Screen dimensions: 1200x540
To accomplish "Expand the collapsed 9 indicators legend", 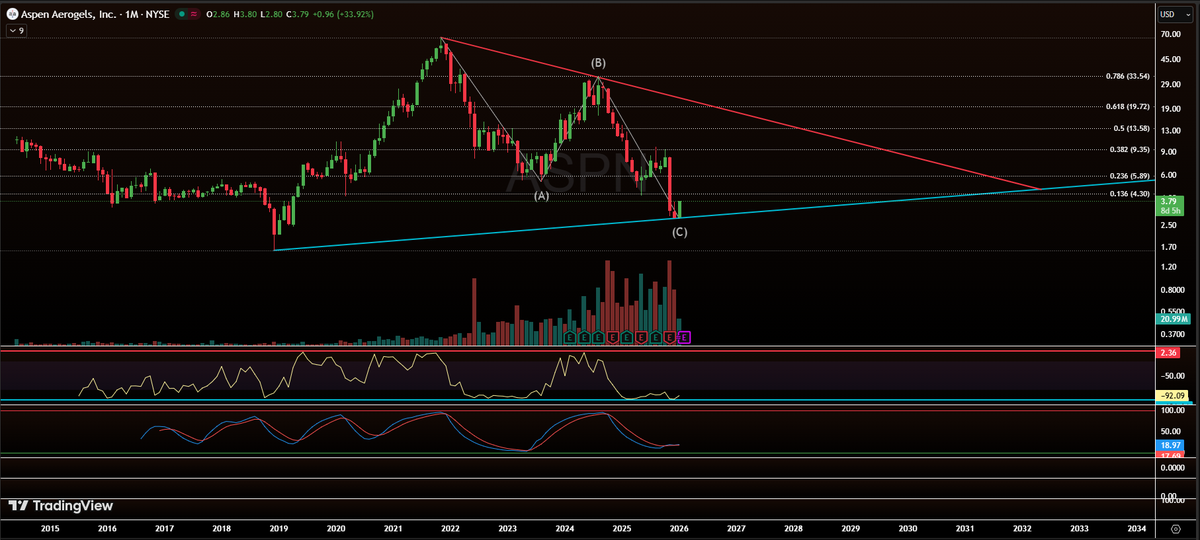I will (16, 31).
